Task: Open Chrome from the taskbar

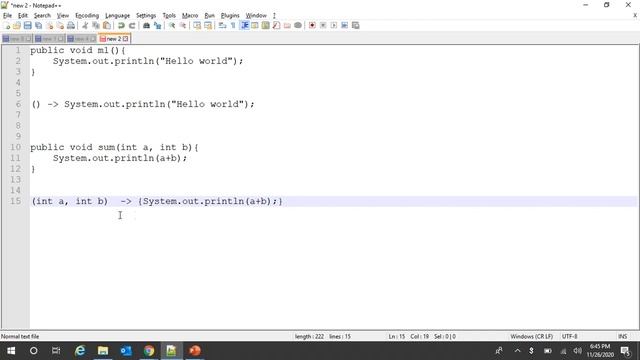Action: (x=149, y=351)
